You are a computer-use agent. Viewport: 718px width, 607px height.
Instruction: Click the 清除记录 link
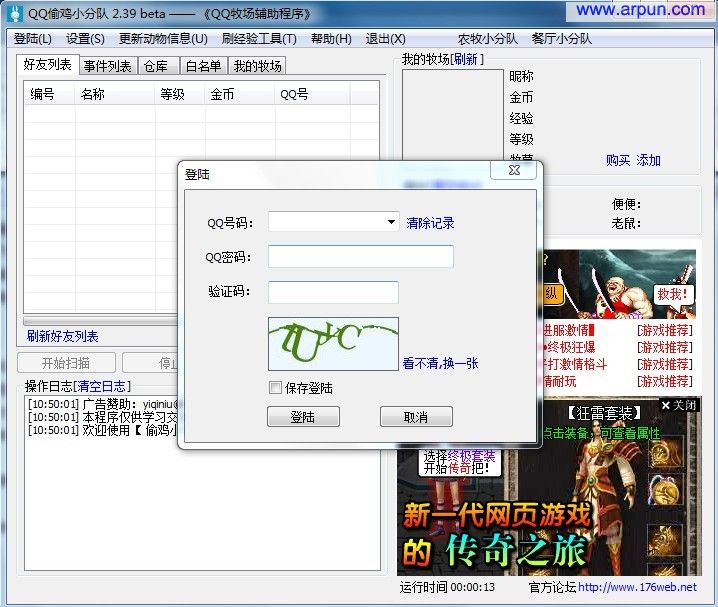(430, 223)
